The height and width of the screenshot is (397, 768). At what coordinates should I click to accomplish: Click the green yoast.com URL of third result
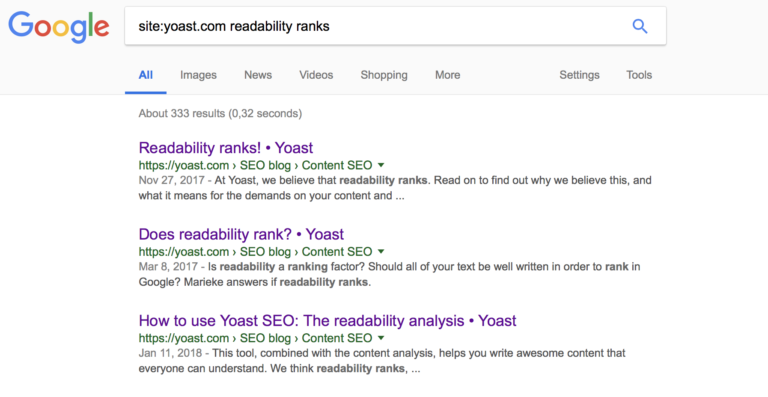tap(184, 338)
